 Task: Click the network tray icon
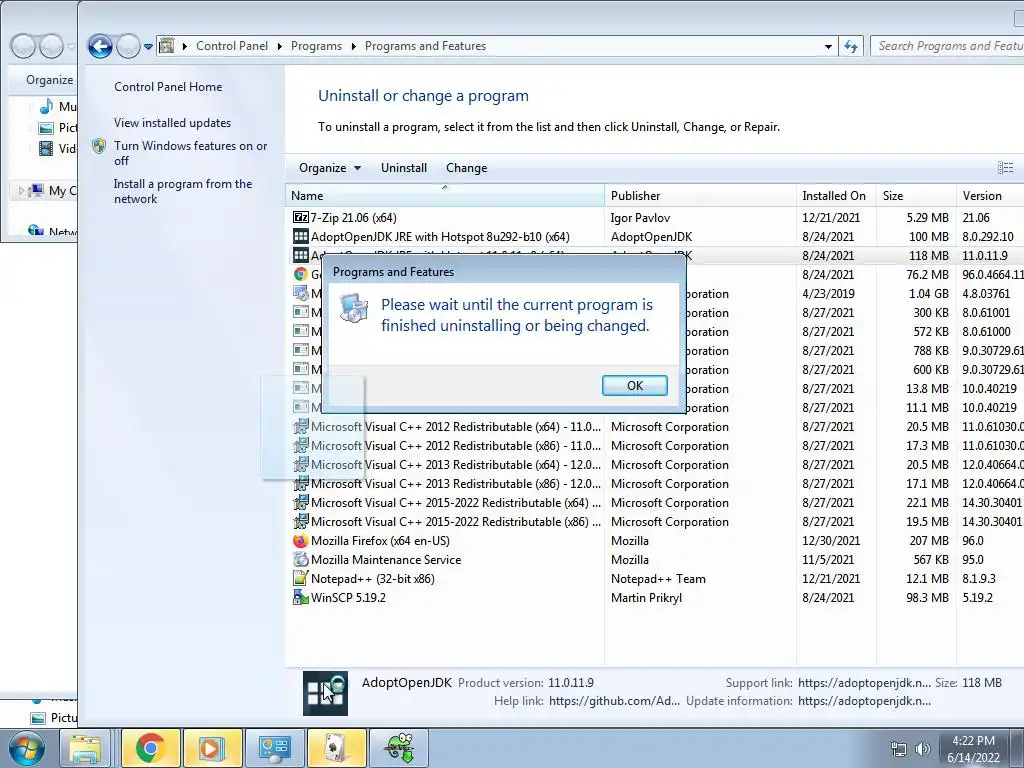pos(899,749)
